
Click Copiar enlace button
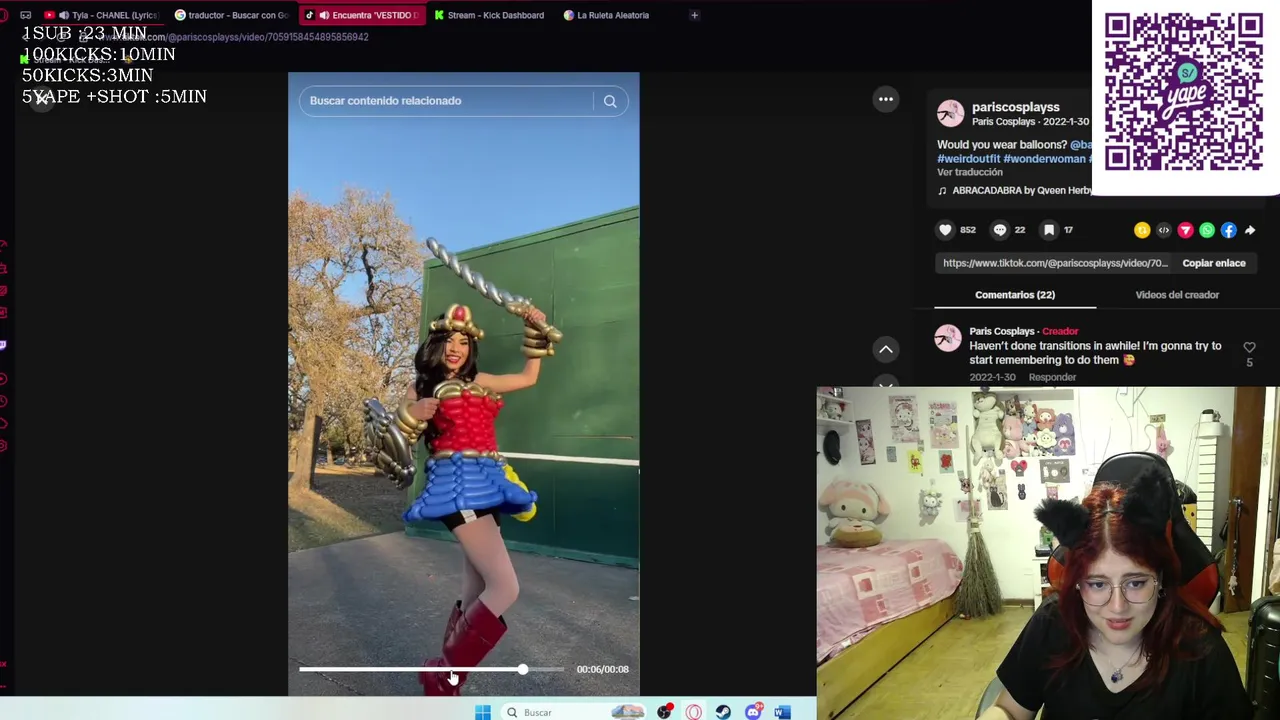[x=1214, y=263]
